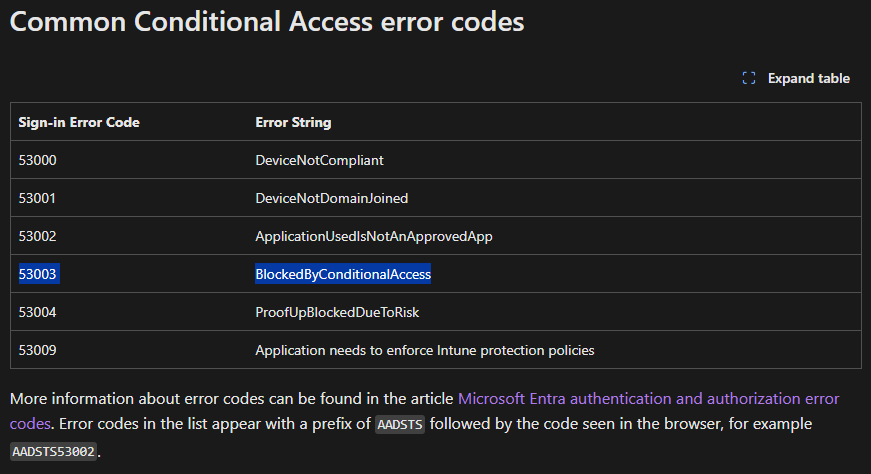Screen dimensions: 871x474
Task: Click the highlighted 53003 error code
Action: [38, 274]
